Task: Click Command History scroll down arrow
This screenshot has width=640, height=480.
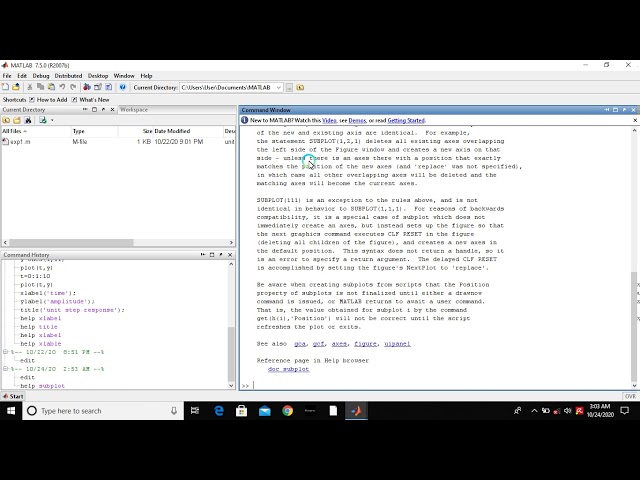Action: click(x=231, y=386)
